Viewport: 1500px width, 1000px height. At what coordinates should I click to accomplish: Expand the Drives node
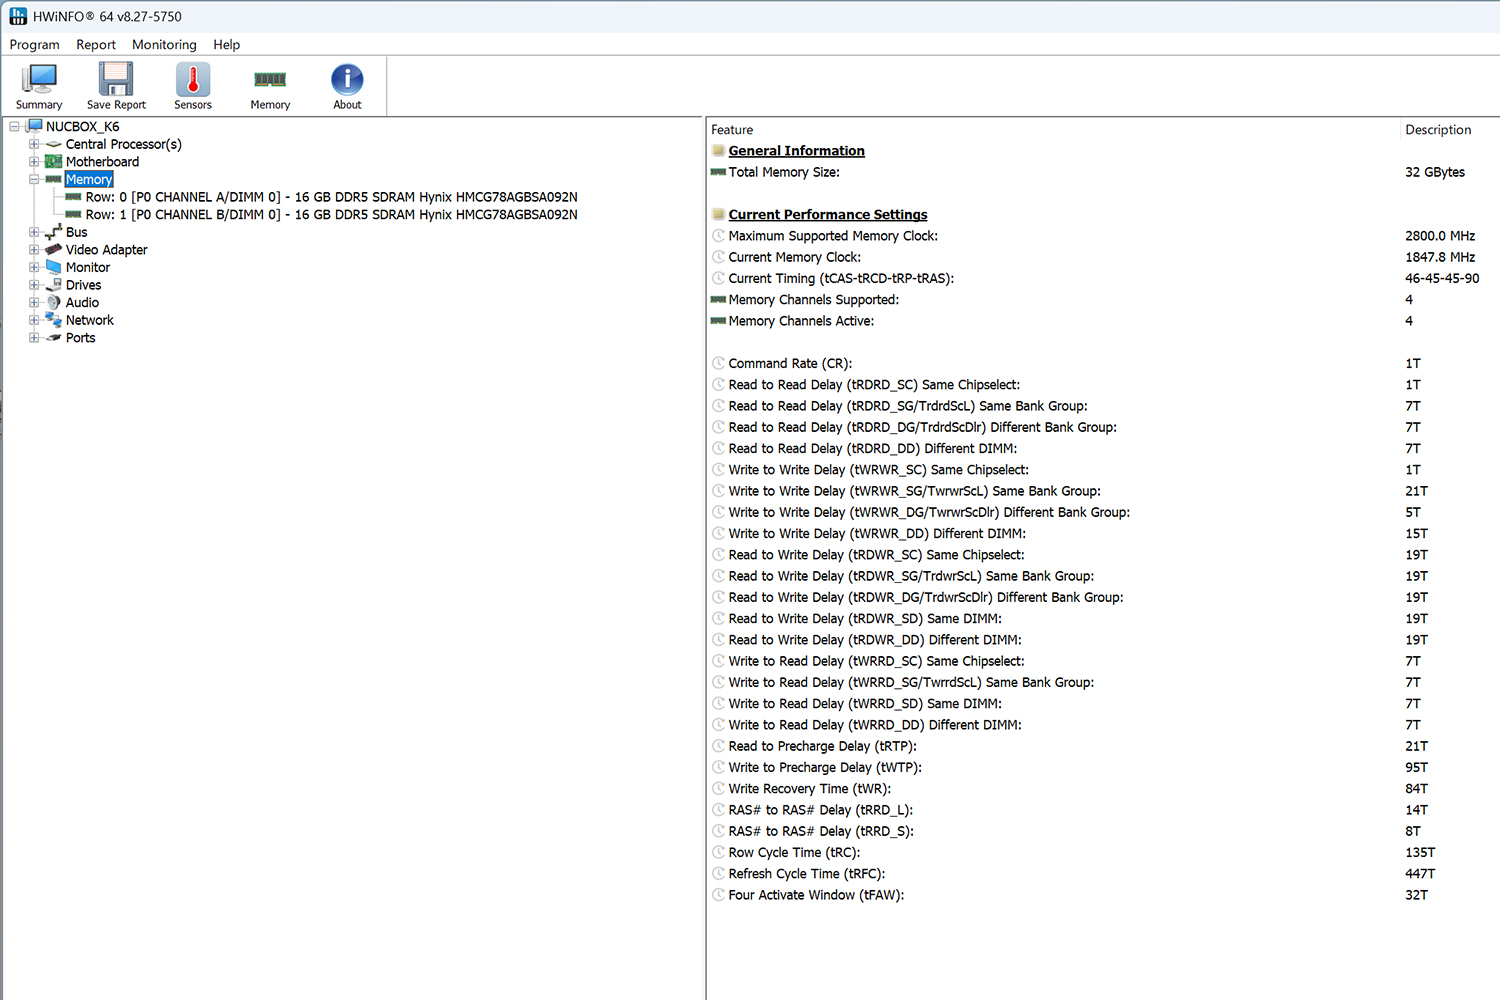pyautogui.click(x=34, y=285)
